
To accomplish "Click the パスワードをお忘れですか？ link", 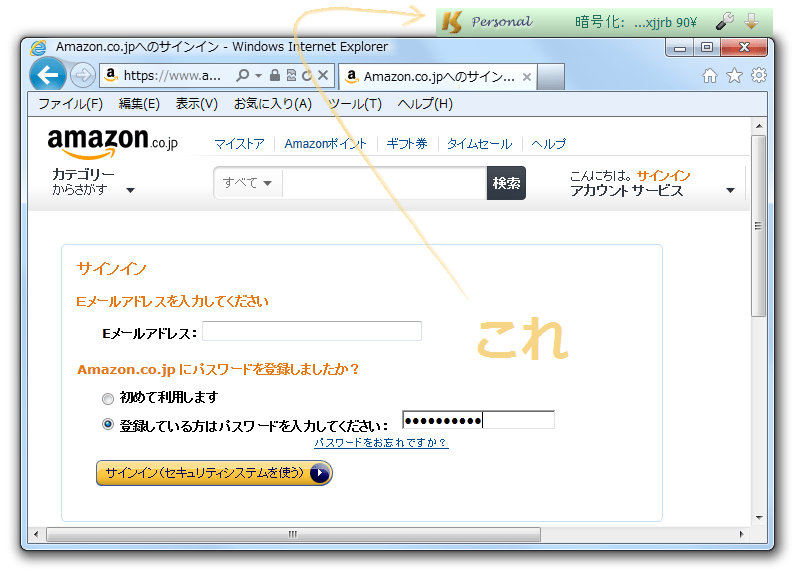I will click(x=381, y=443).
